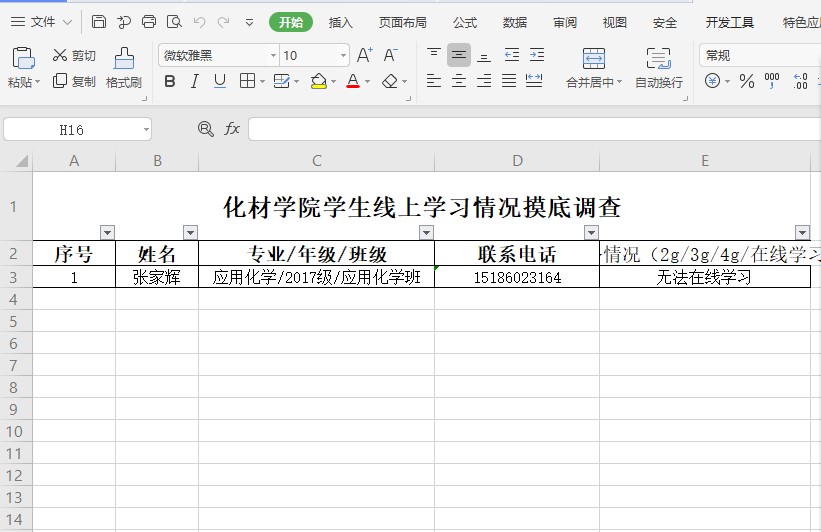Click the Insert Function fx icon
Screen dimensions: 821x532
(232, 129)
